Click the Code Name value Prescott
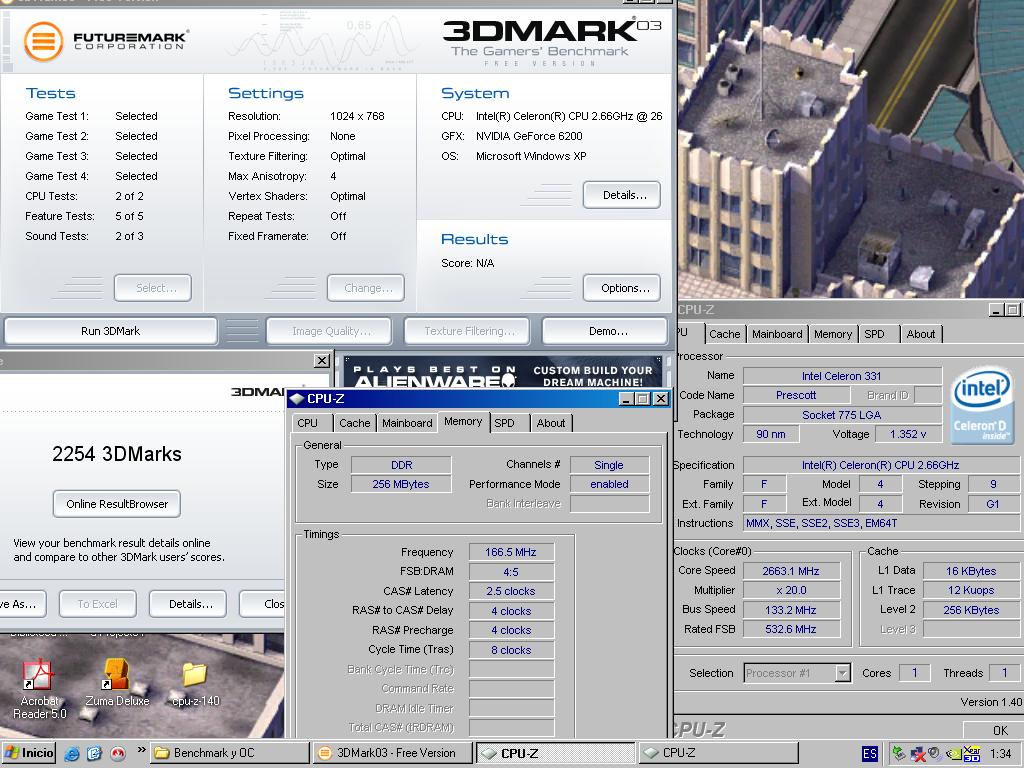This screenshot has width=1024, height=768. click(x=796, y=396)
